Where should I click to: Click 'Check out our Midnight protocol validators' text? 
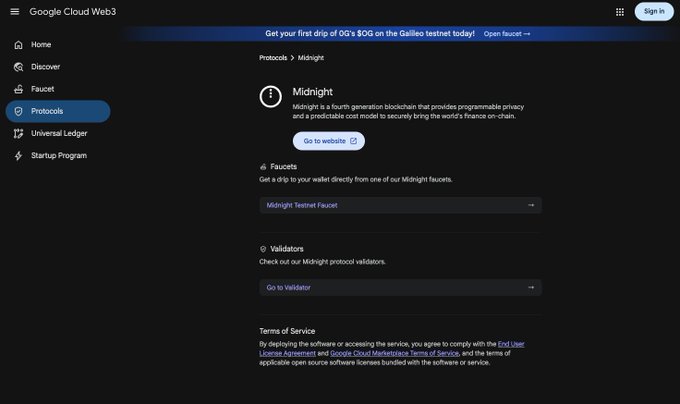(x=322, y=262)
